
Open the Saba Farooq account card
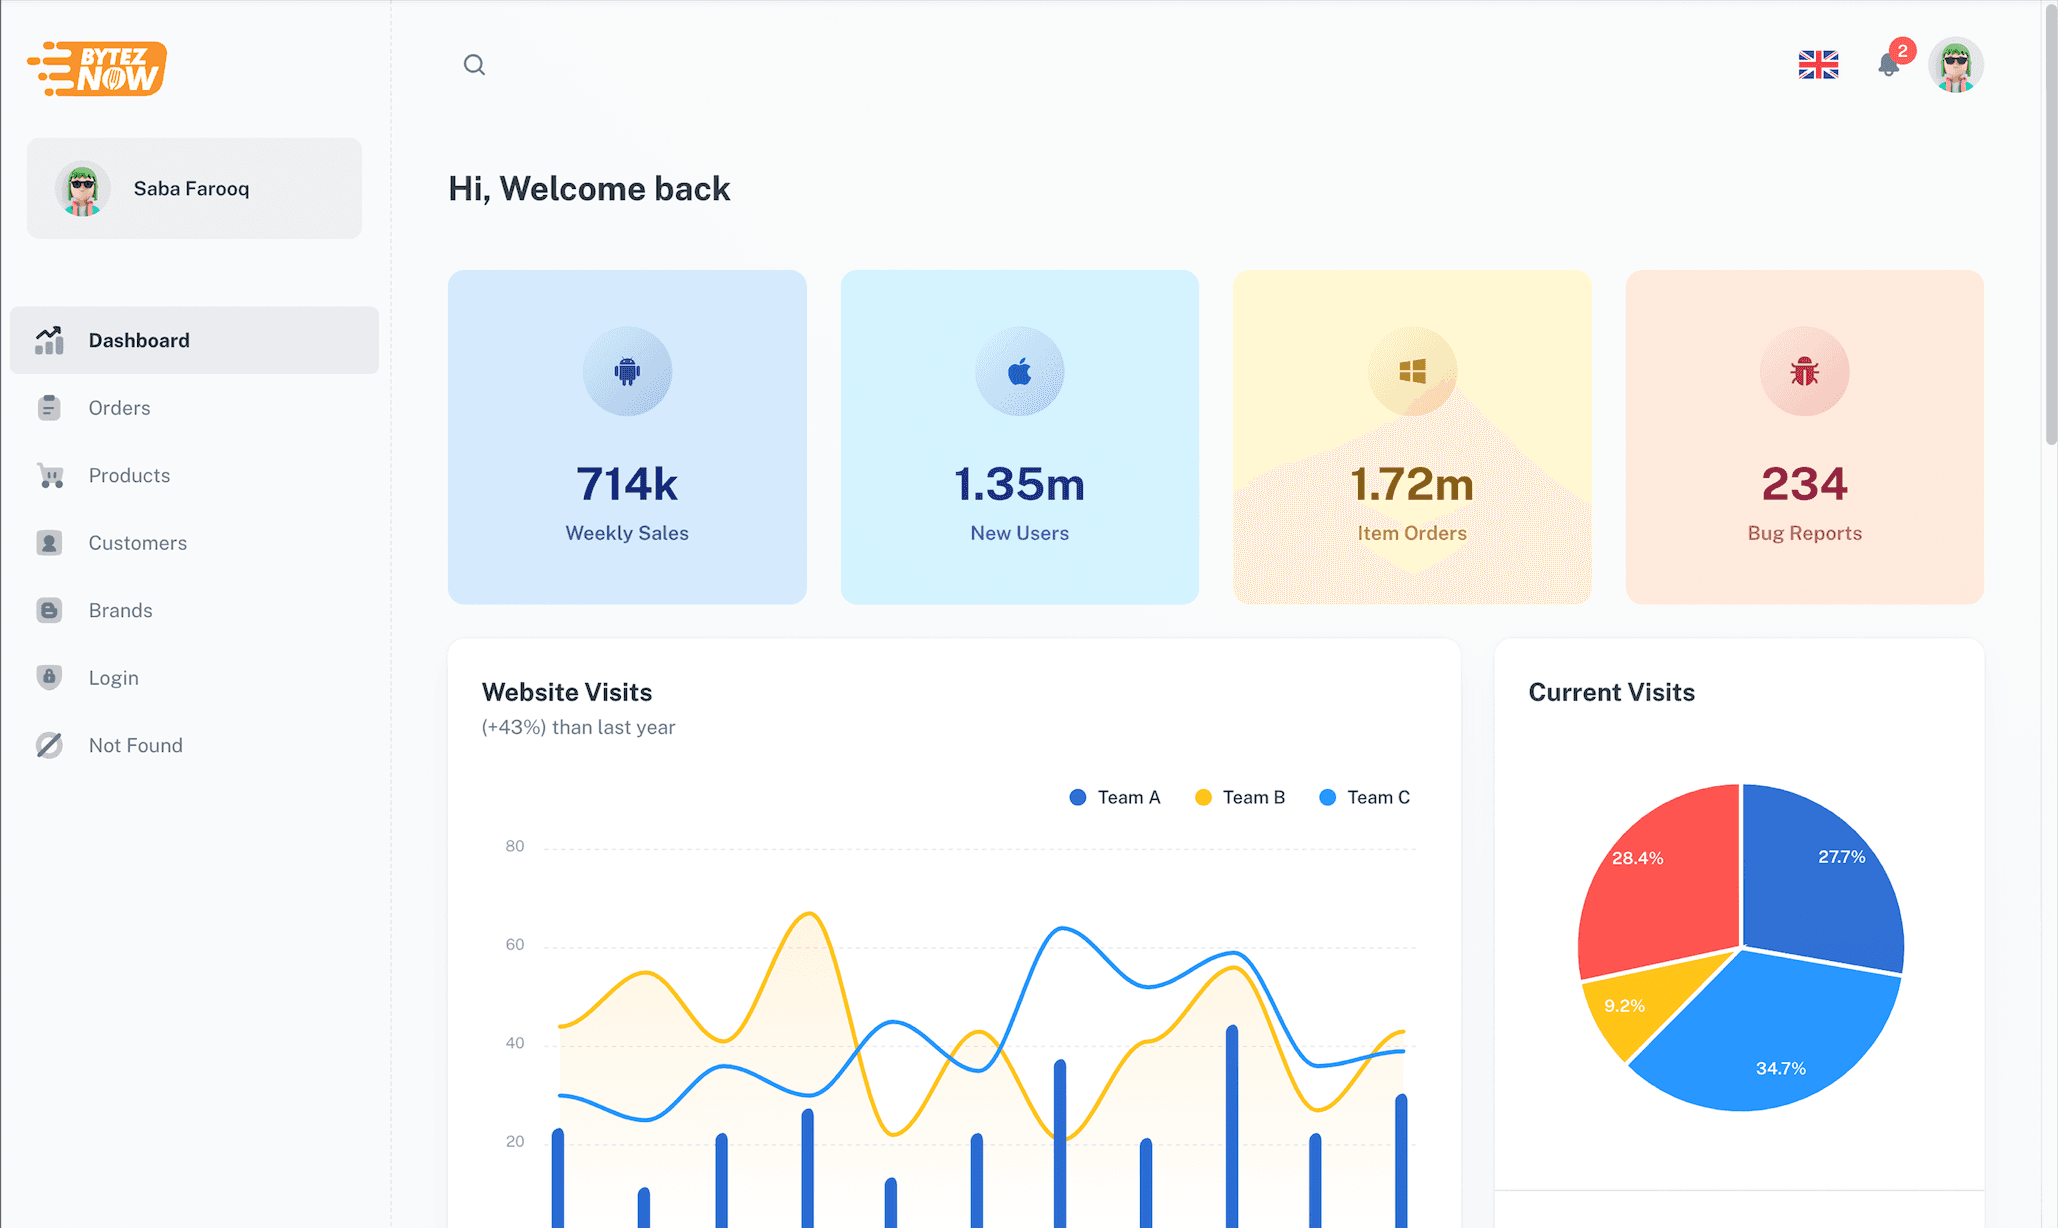194,188
